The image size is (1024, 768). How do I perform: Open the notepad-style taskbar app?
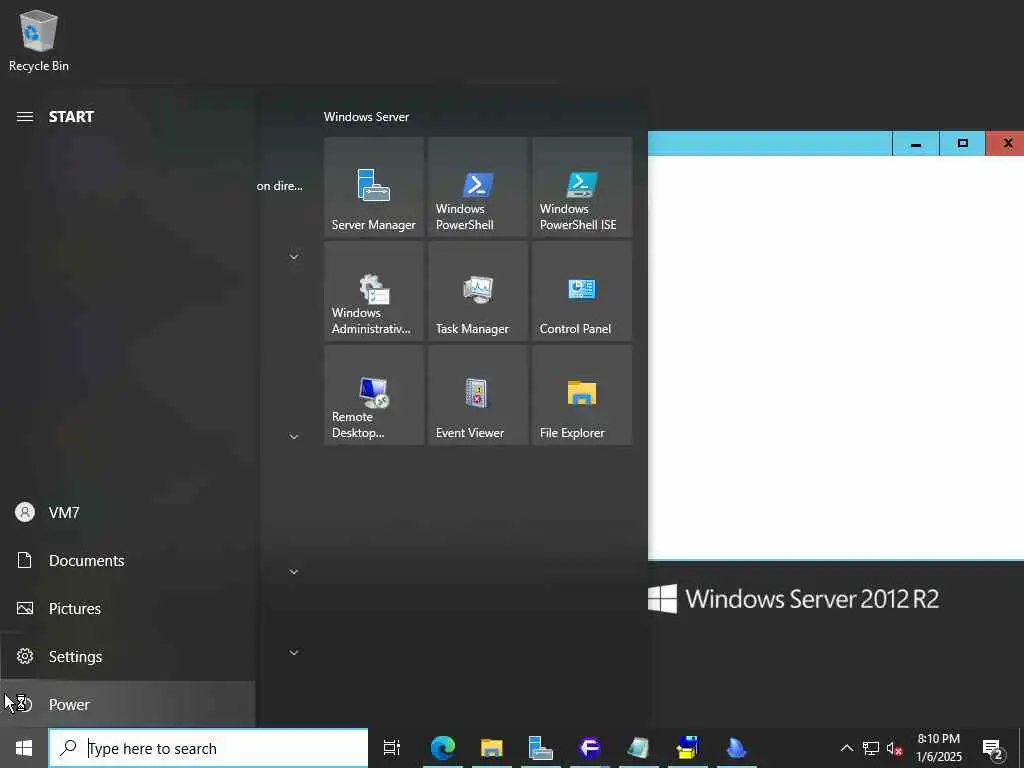pyautogui.click(x=639, y=748)
